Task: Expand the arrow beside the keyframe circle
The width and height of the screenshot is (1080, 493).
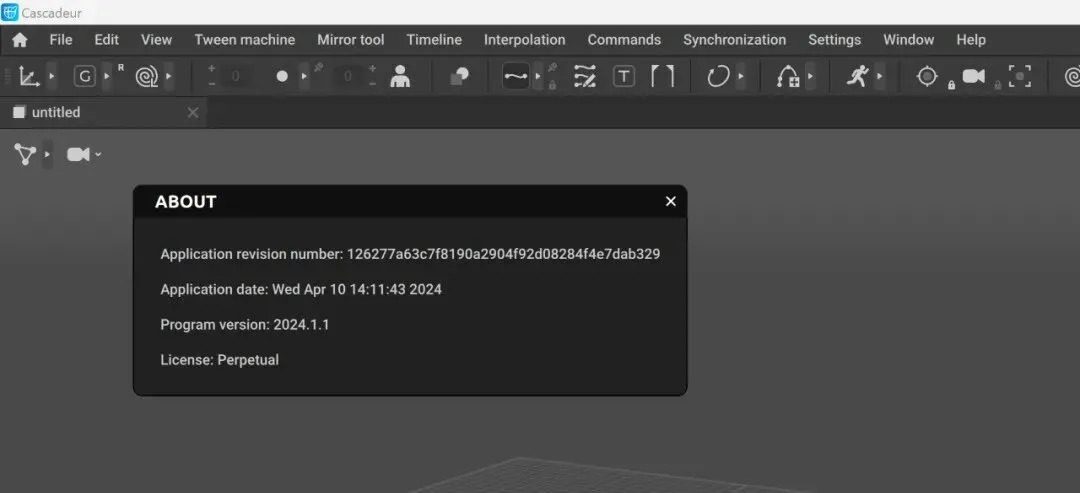Action: coord(304,76)
